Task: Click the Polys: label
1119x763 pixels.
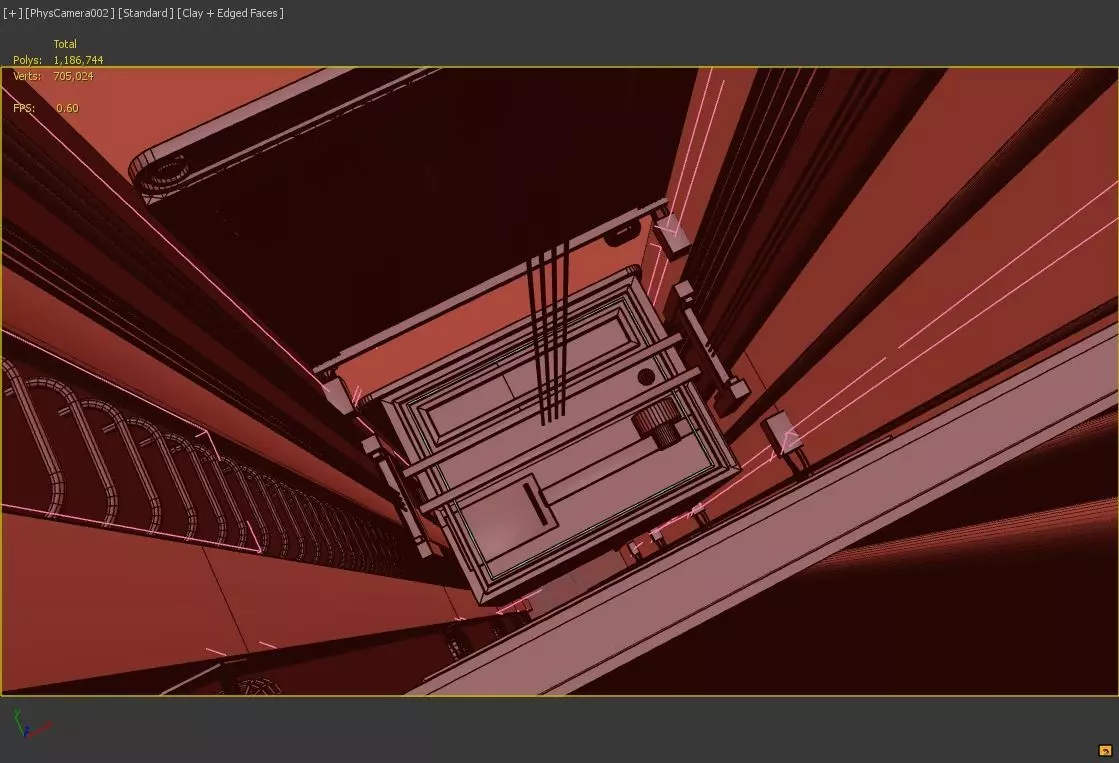Action: click(x=27, y=60)
